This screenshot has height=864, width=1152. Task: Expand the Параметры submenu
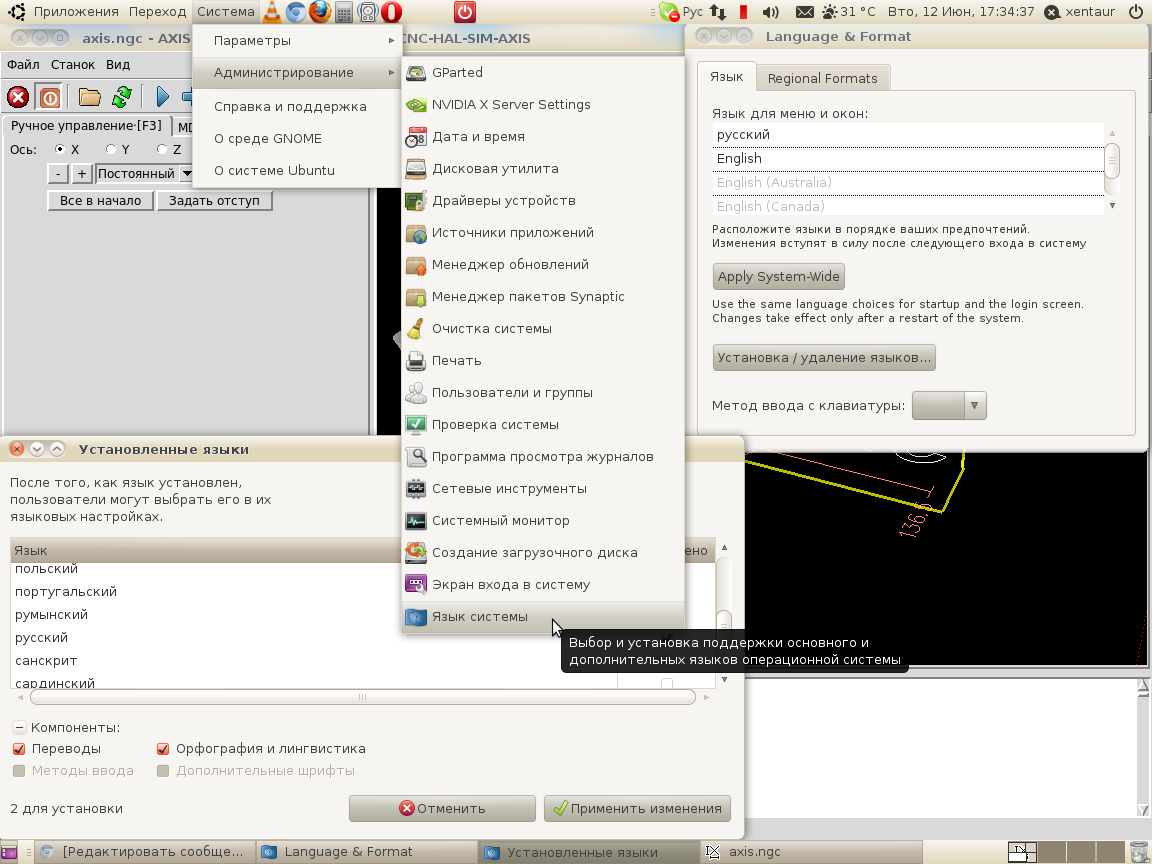[x=297, y=40]
